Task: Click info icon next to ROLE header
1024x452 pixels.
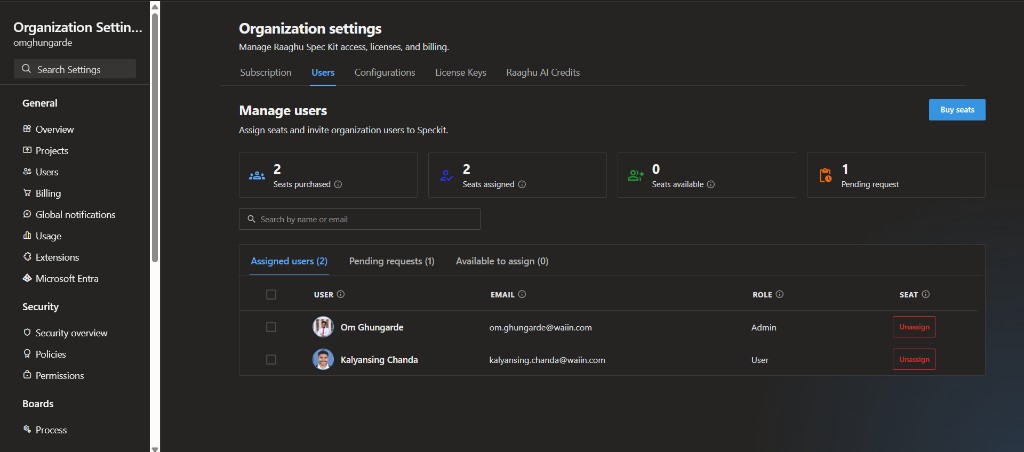Action: pyautogui.click(x=780, y=295)
